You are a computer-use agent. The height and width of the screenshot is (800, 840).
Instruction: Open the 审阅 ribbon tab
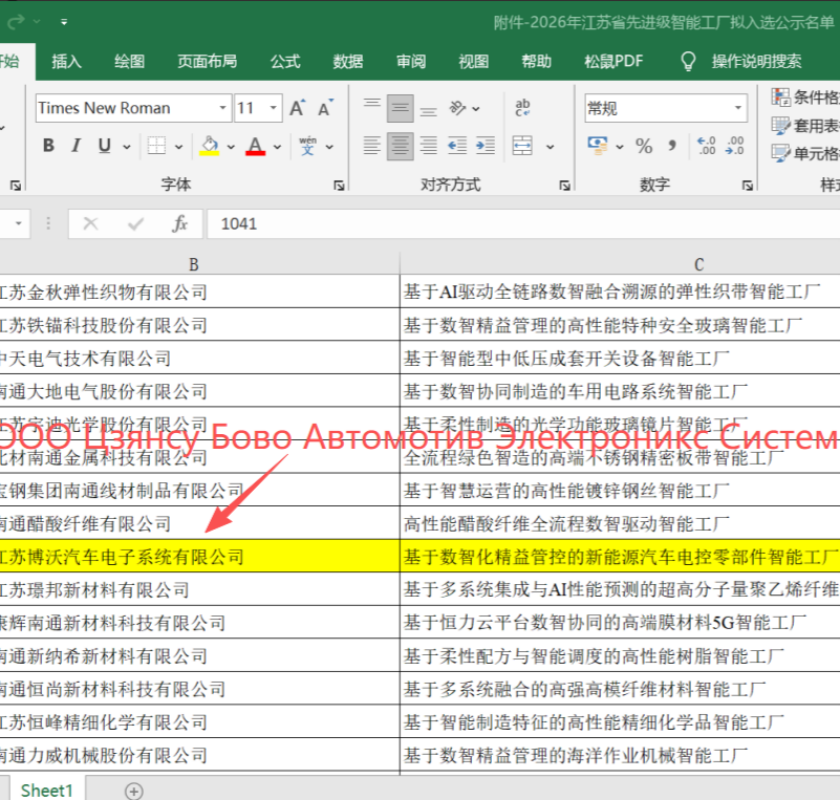point(411,62)
